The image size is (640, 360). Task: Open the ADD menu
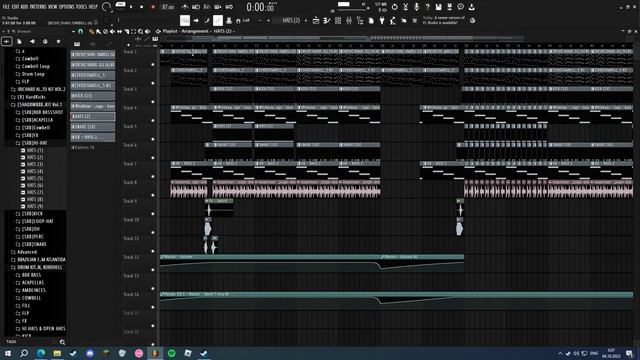24,7
